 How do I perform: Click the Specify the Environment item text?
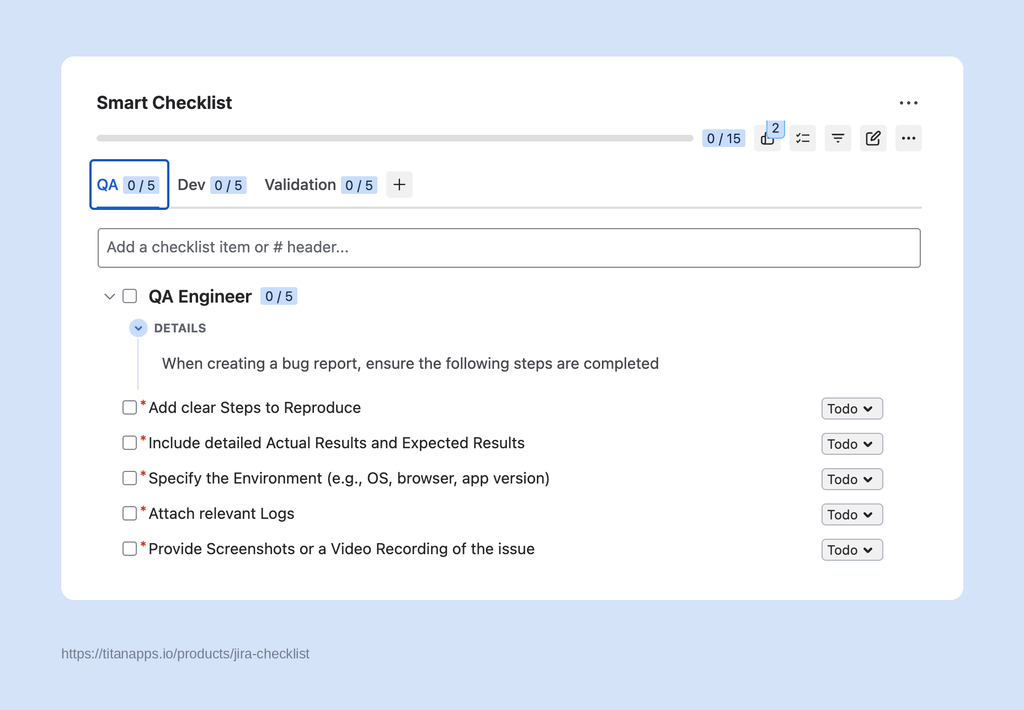click(349, 479)
